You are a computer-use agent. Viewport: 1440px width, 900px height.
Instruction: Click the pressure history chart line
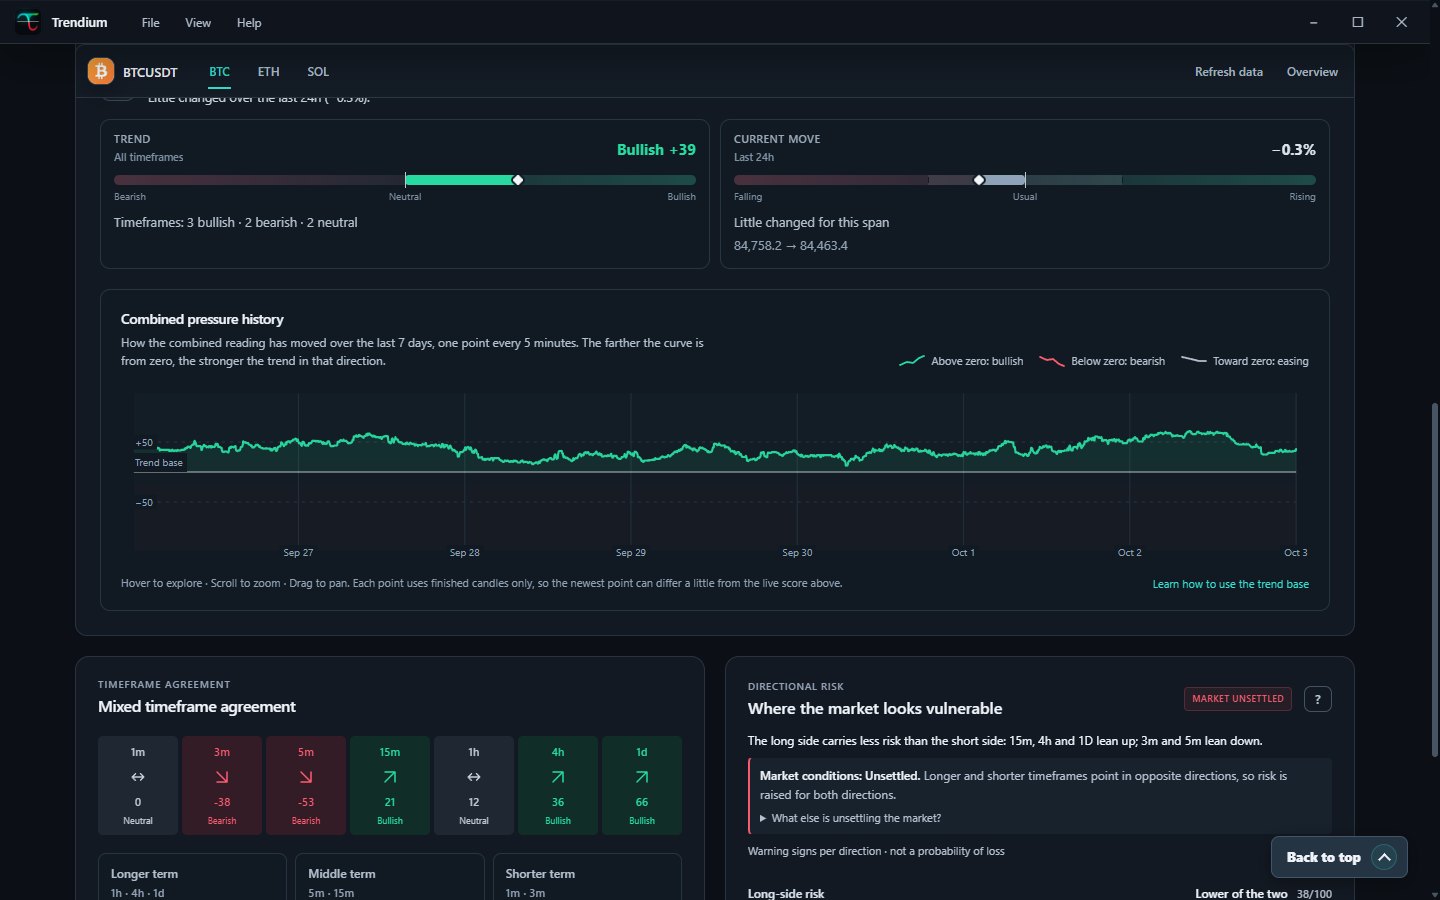coord(727,449)
